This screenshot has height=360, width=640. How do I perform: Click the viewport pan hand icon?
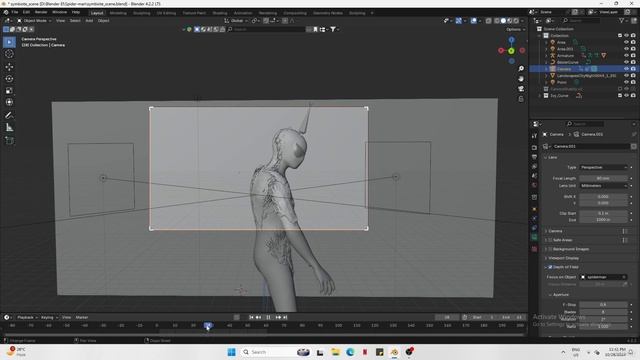[521, 78]
